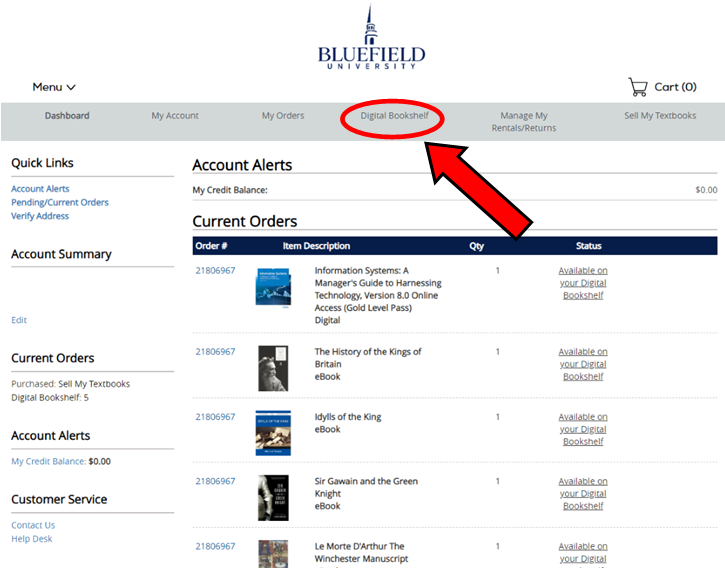Open My Credit Balance sidebar link
Viewport: 725px width, 569px height.
click(x=49, y=461)
